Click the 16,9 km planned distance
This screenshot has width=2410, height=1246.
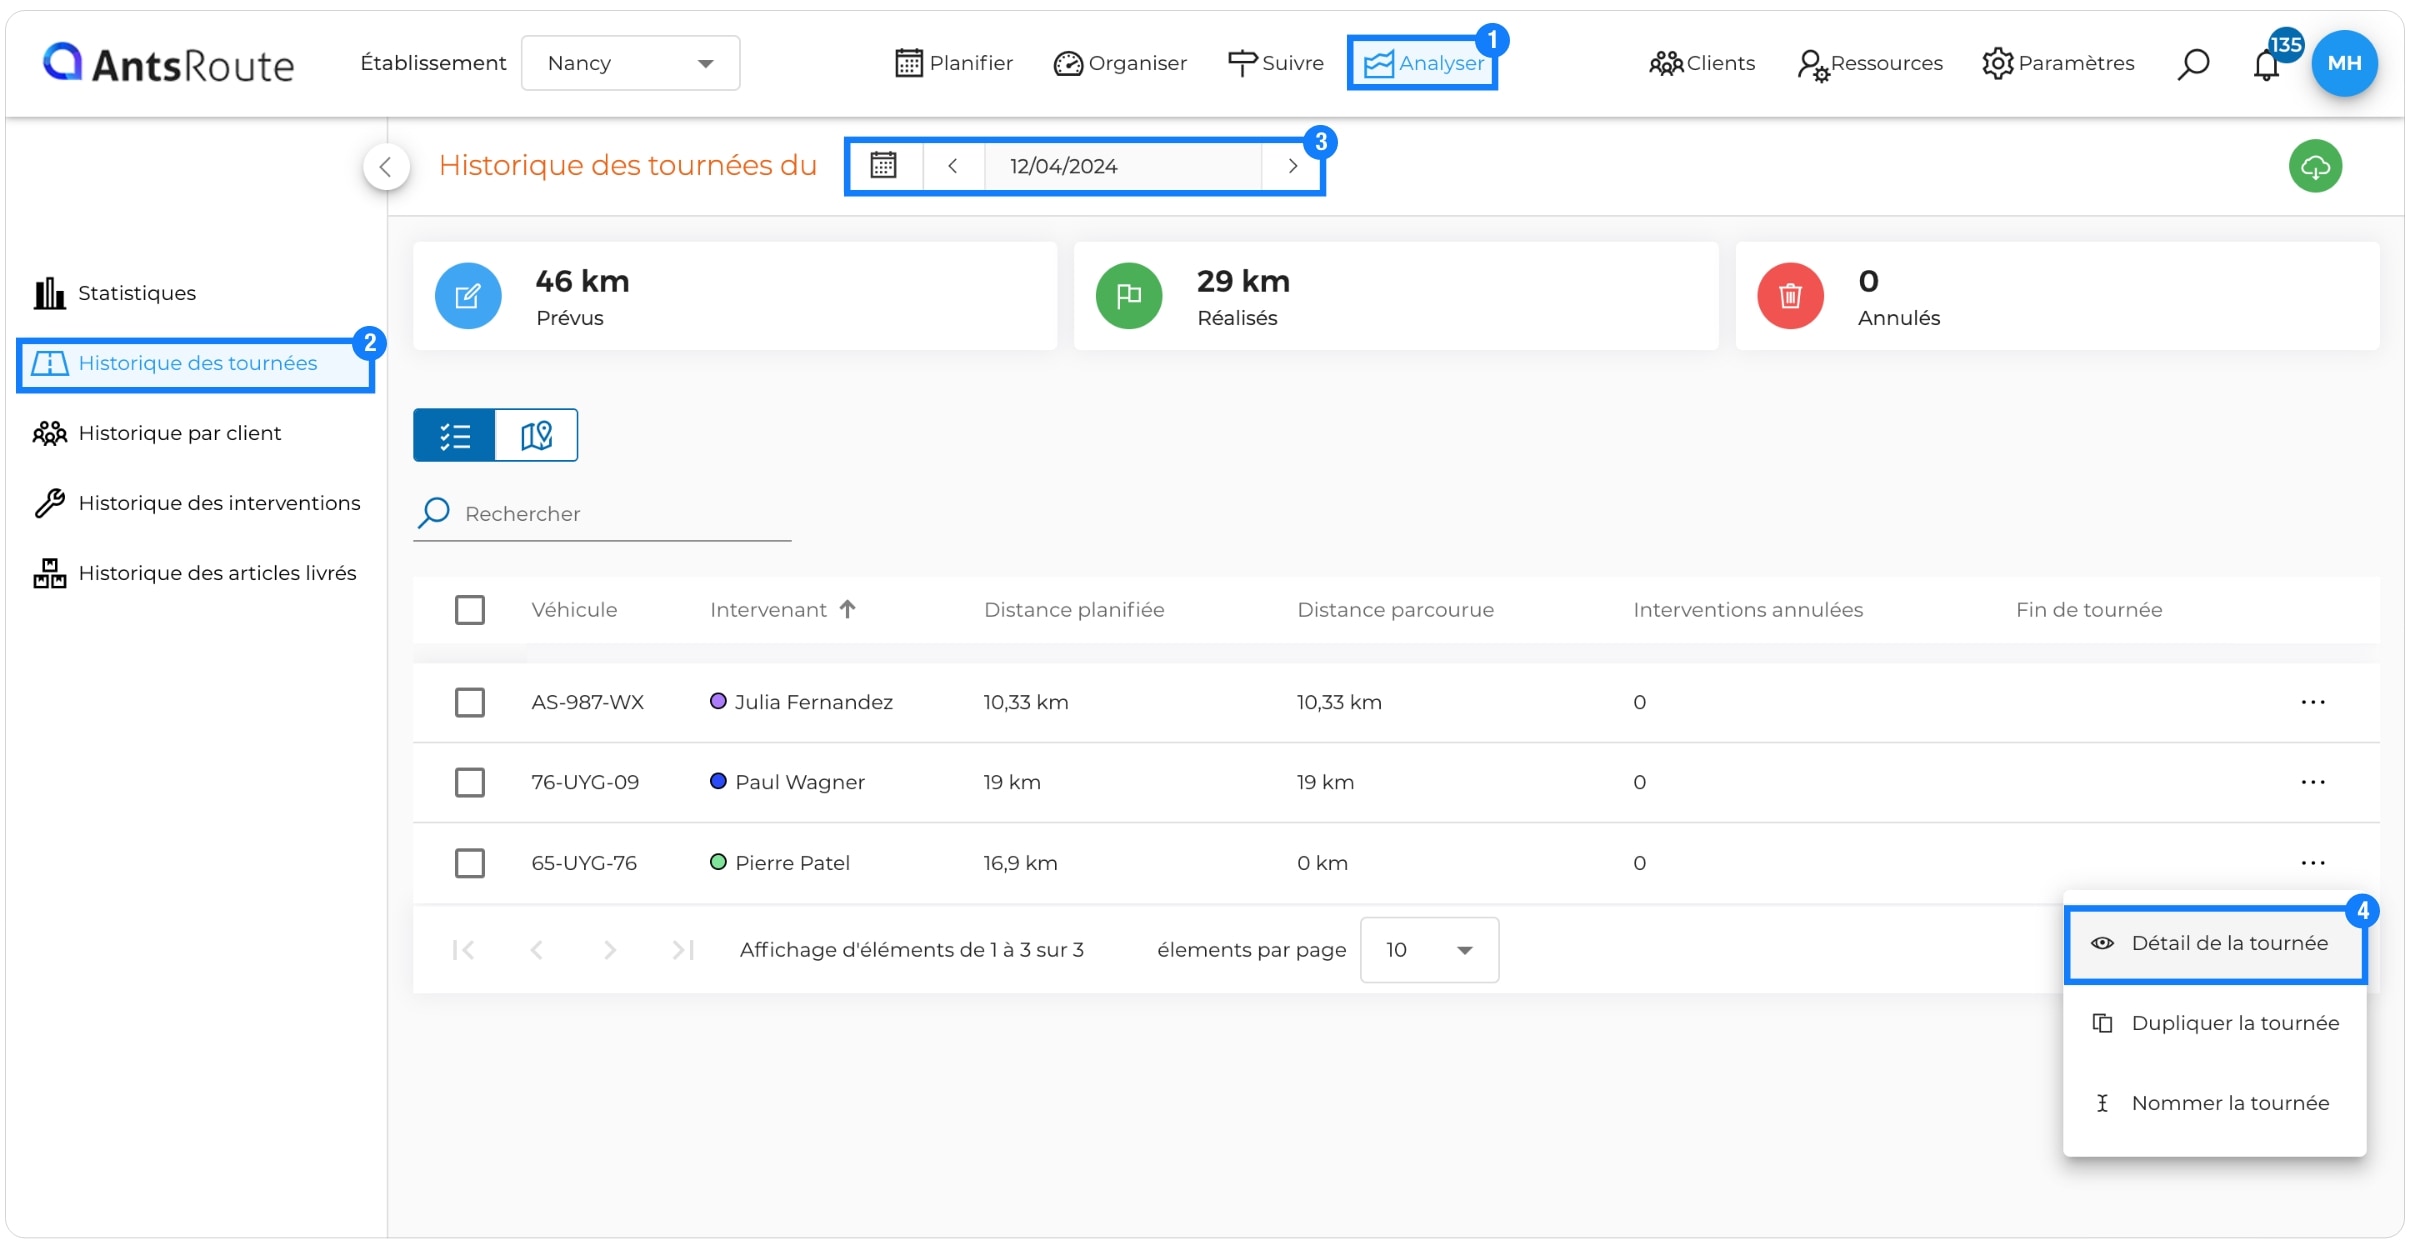[x=1020, y=863]
